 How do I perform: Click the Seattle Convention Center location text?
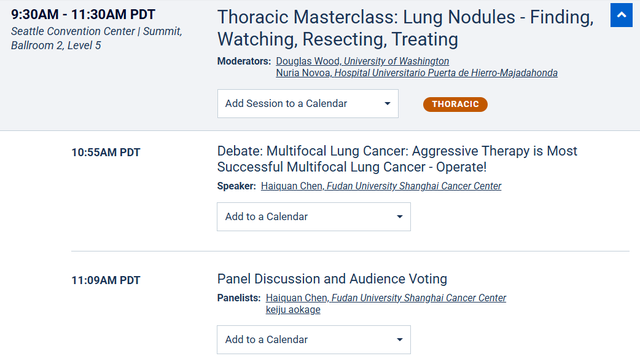click(x=96, y=38)
